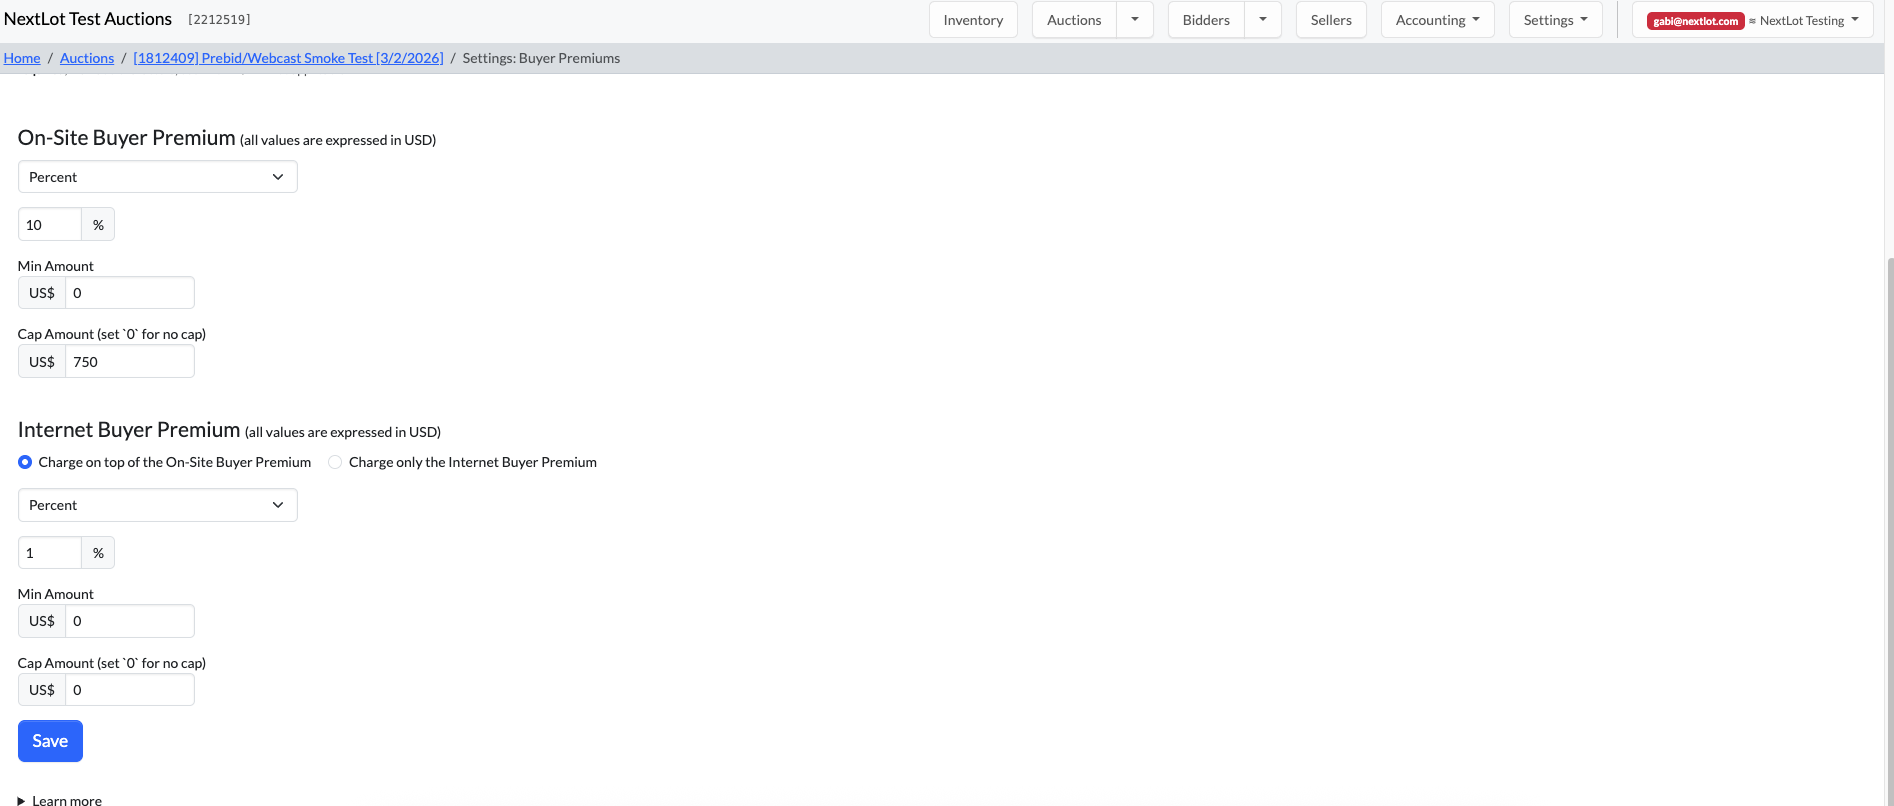Go to the Sellers page
This screenshot has height=806, width=1894.
[x=1331, y=20]
